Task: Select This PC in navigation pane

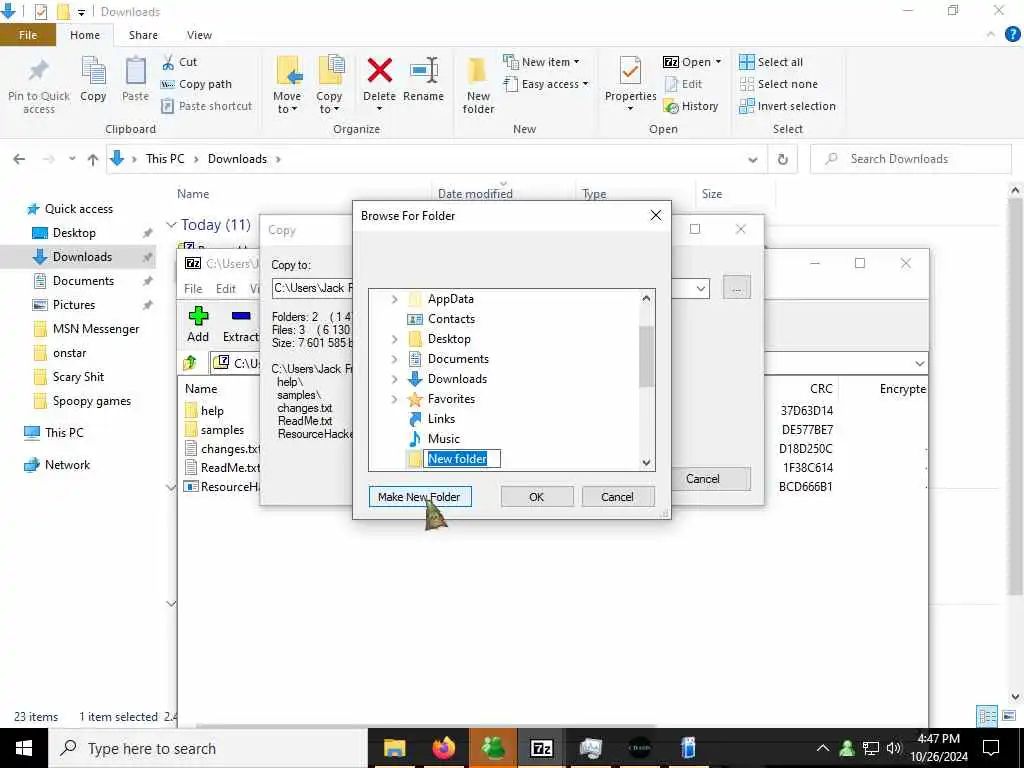Action: (x=64, y=432)
